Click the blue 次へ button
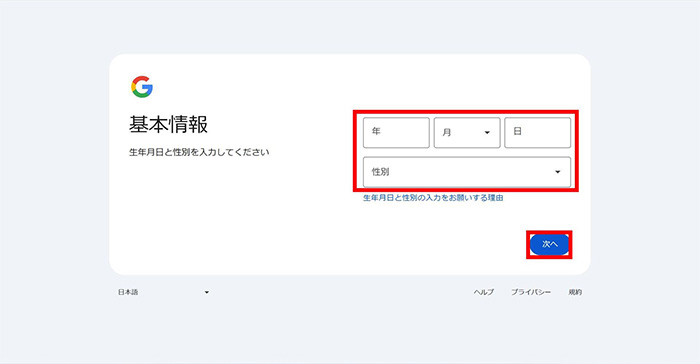The height and width of the screenshot is (364, 700). 550,244
